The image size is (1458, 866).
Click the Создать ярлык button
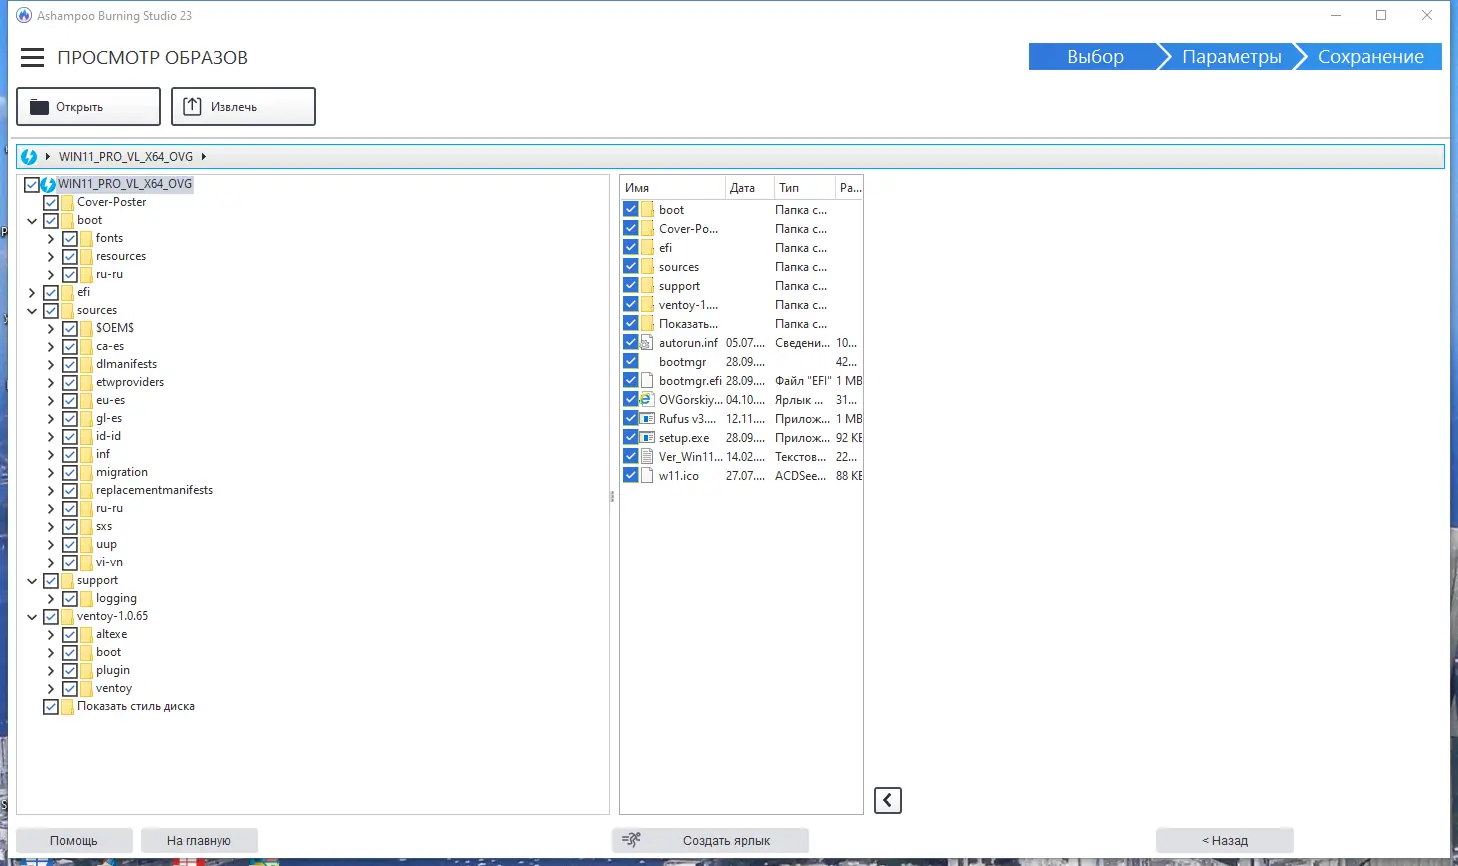(710, 841)
